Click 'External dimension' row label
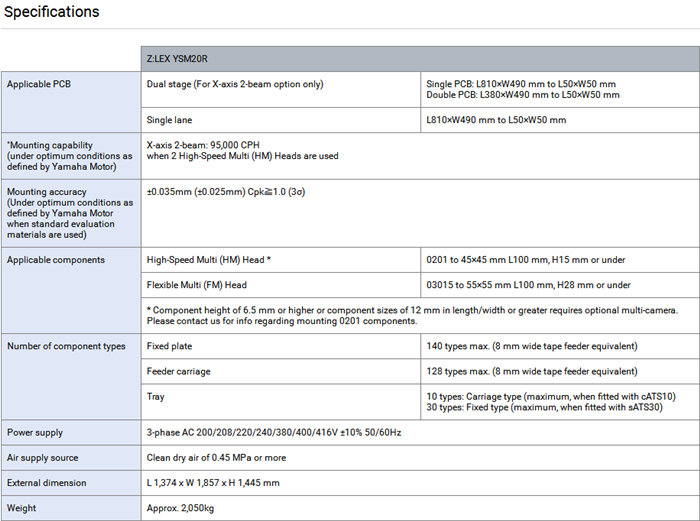This screenshot has height=521, width=700. (46, 483)
